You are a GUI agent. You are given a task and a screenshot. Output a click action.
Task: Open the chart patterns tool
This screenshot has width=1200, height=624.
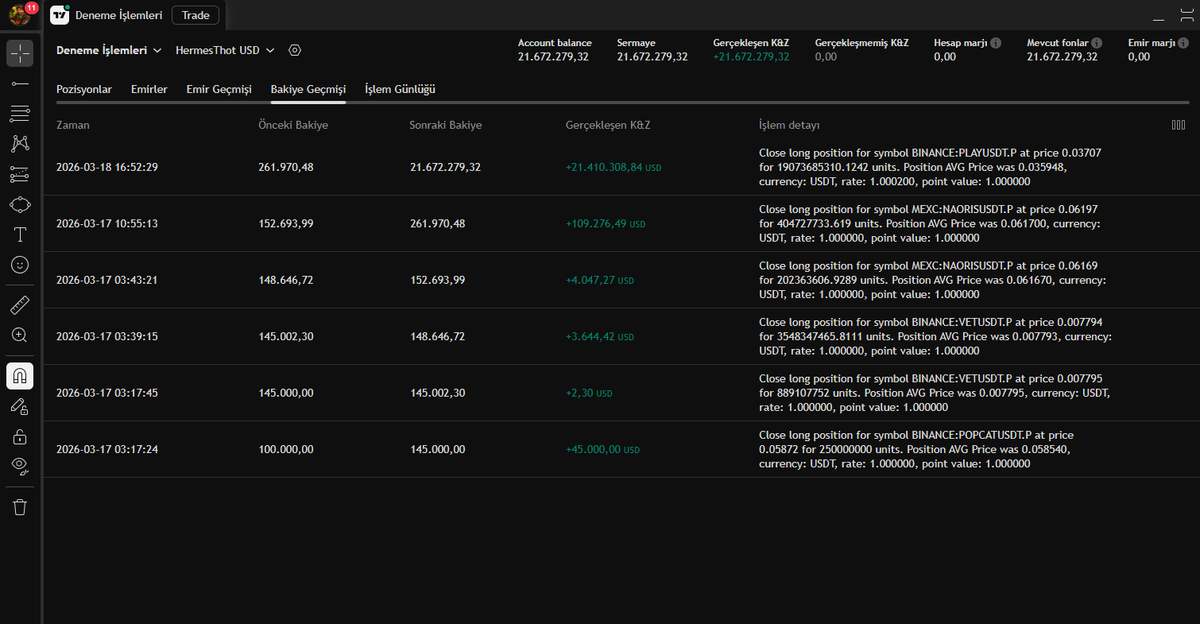pyautogui.click(x=20, y=144)
